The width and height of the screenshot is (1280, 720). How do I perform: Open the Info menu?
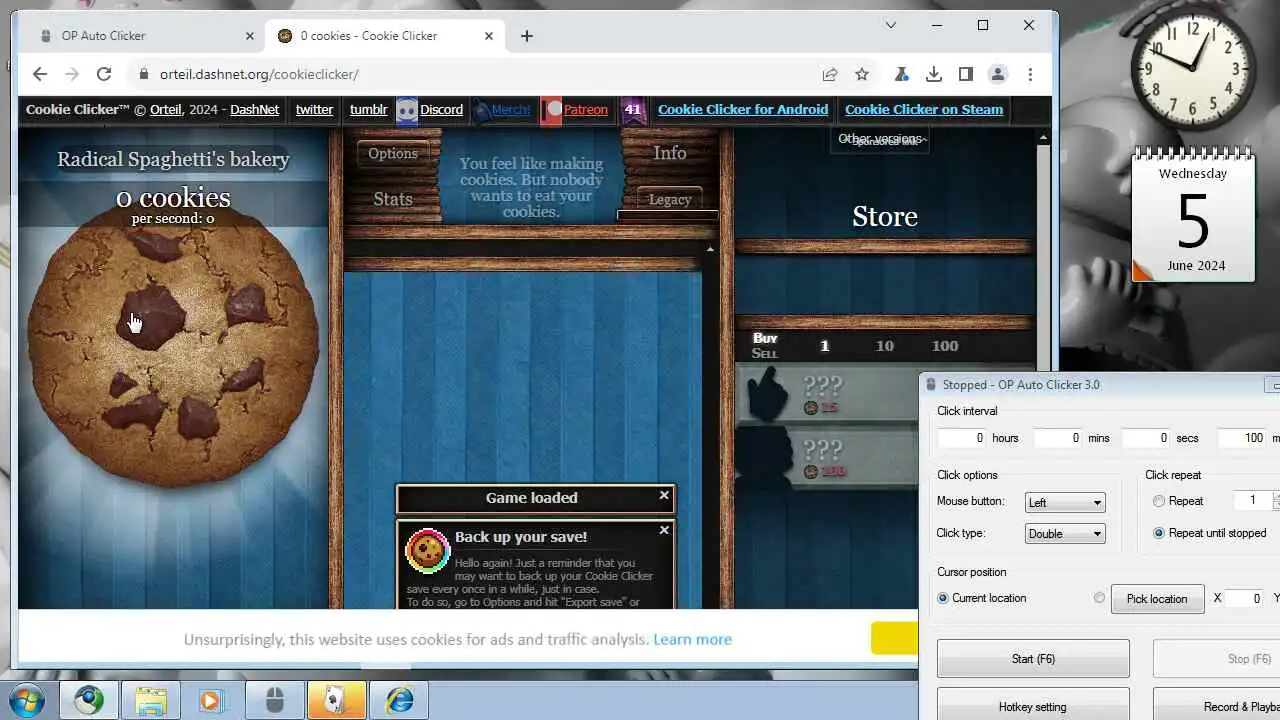pos(670,153)
